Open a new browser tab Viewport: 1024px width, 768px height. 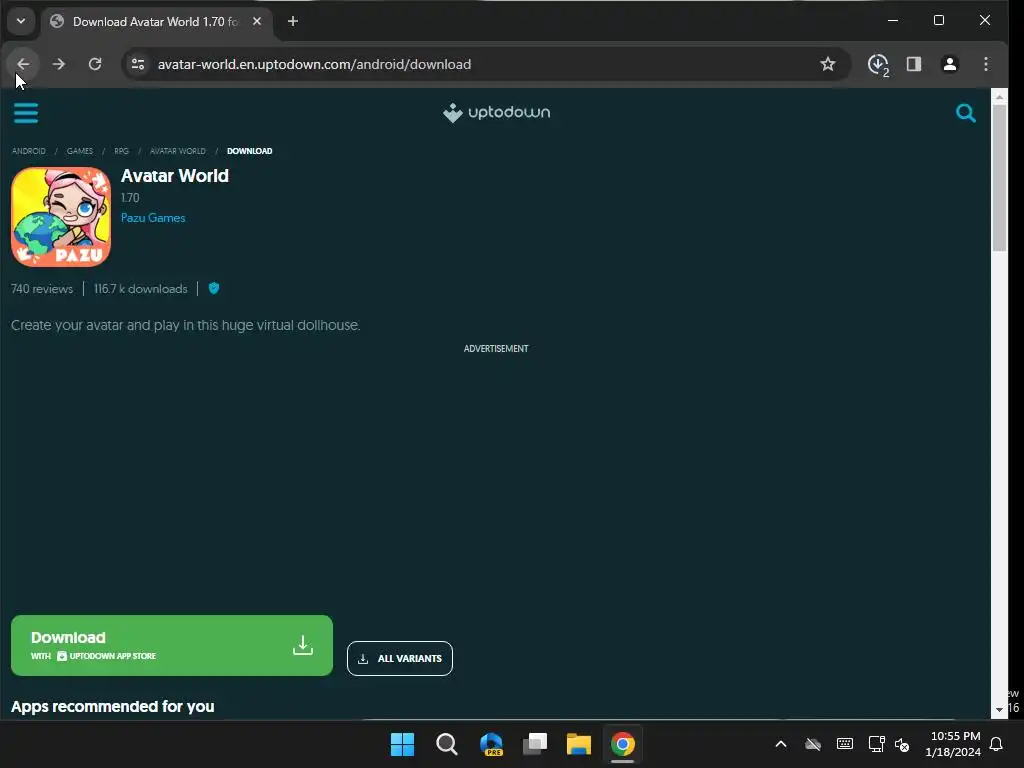pyautogui.click(x=293, y=22)
